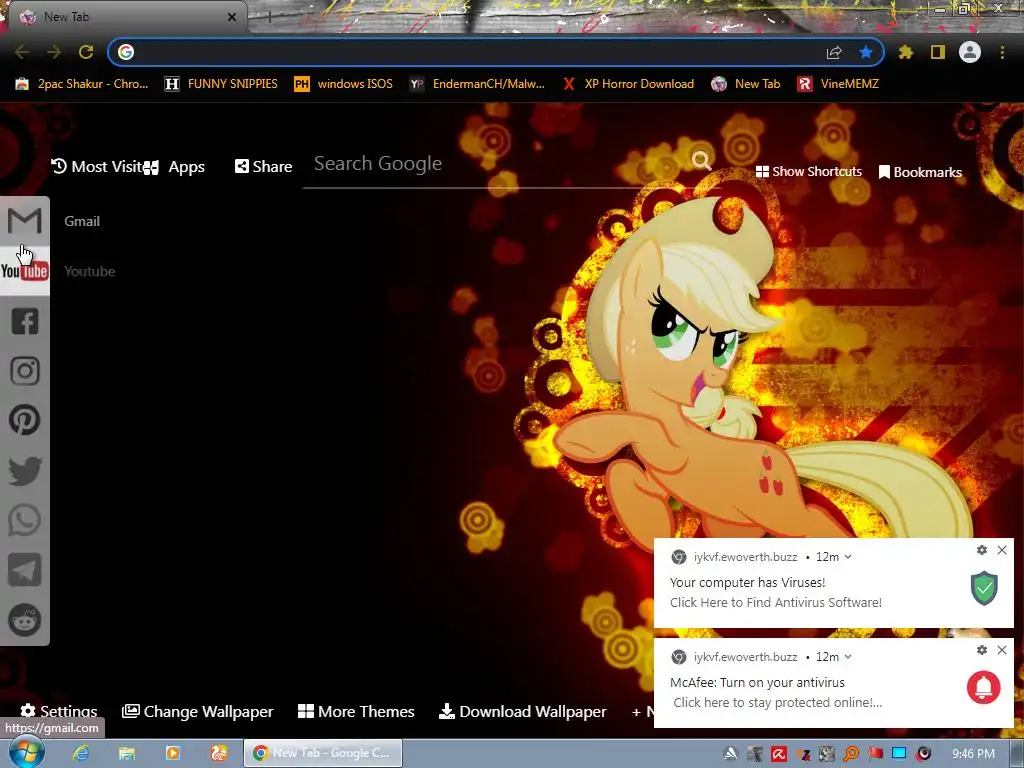Click More Themes

pyautogui.click(x=356, y=711)
